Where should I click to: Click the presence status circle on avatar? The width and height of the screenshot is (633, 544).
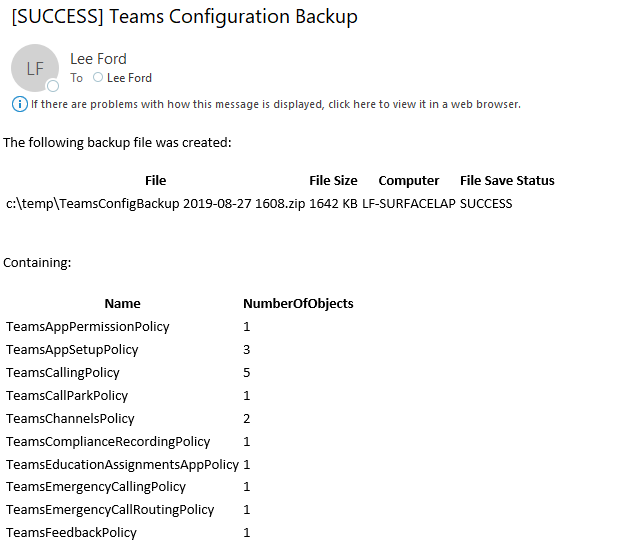53,87
